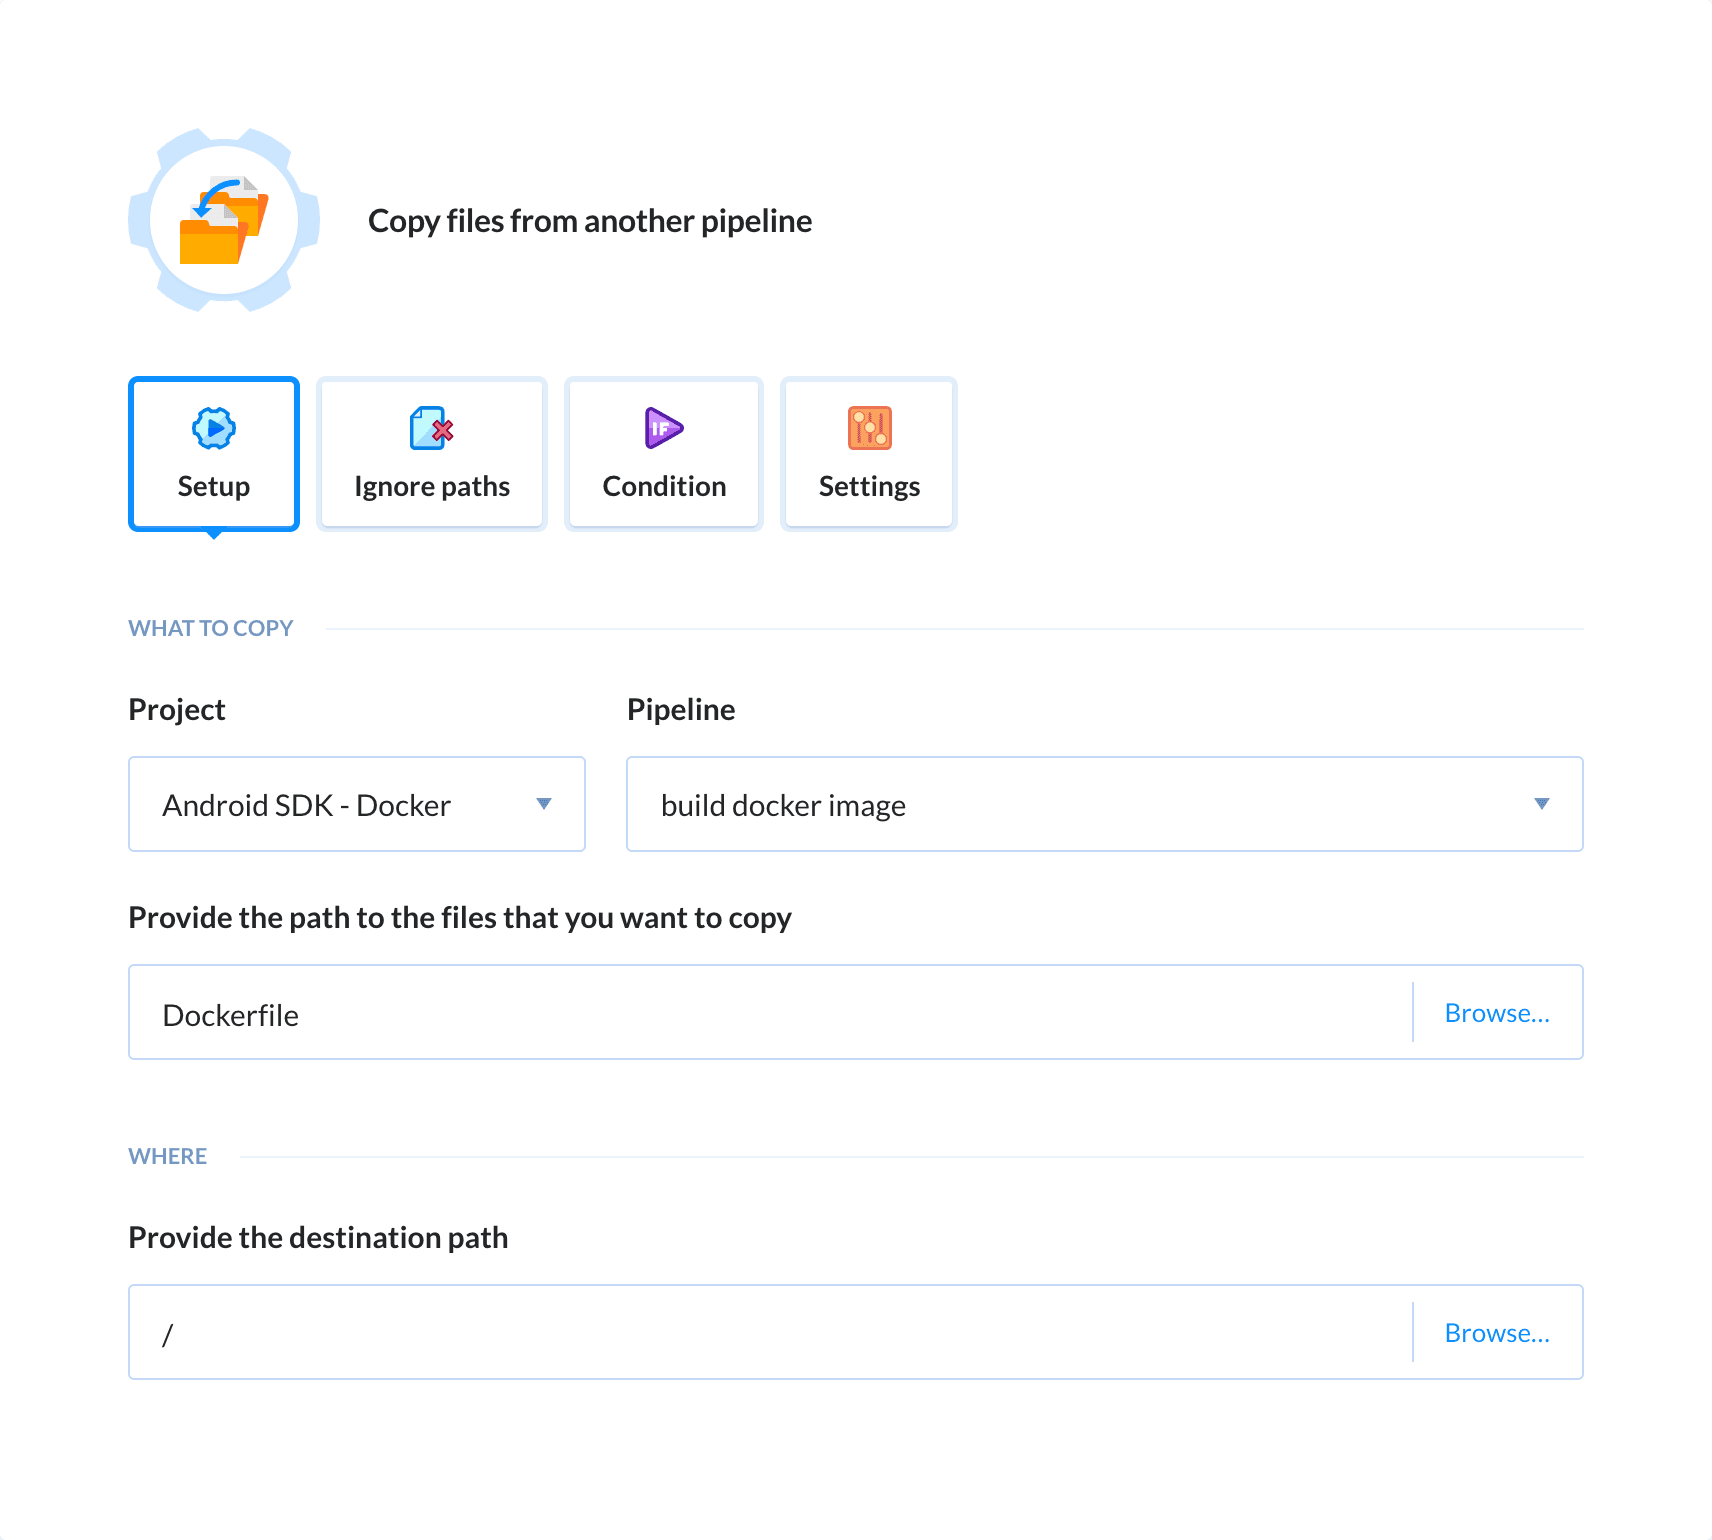This screenshot has height=1540, width=1712.
Task: Click the Copy files from another pipeline title
Action: point(589,220)
